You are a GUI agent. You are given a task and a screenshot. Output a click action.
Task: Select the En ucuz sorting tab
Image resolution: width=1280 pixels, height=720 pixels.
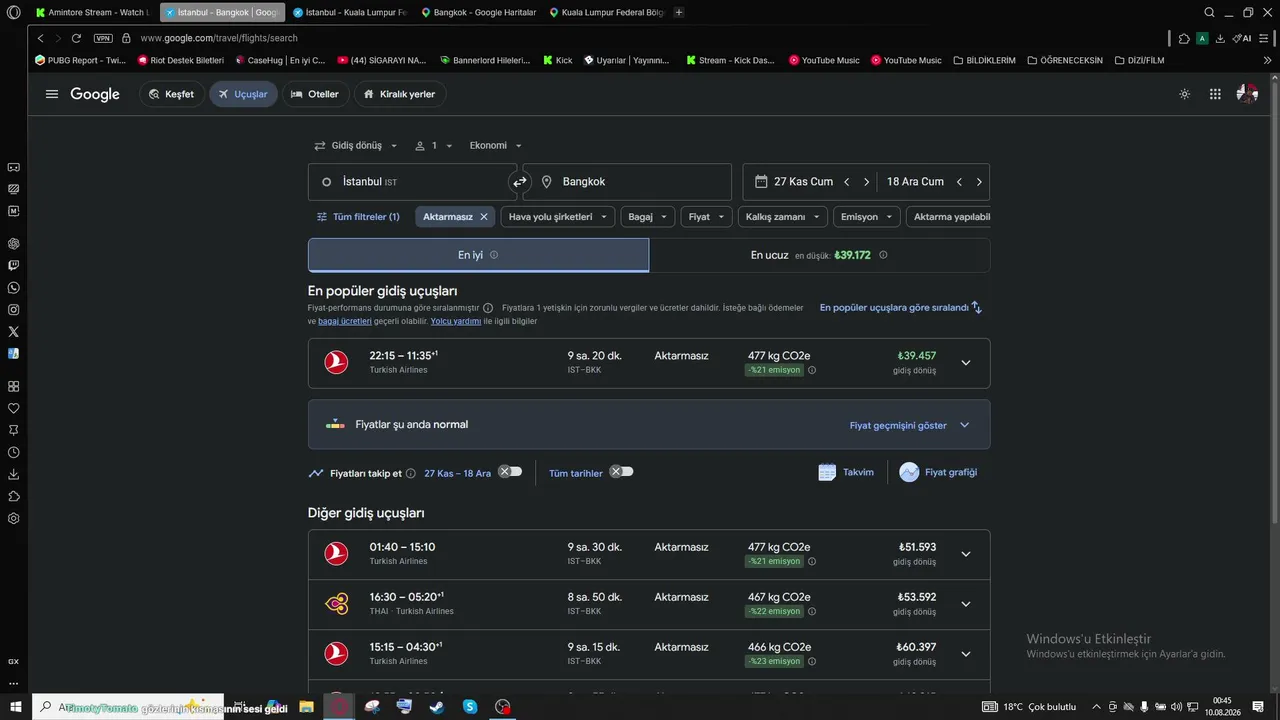820,255
